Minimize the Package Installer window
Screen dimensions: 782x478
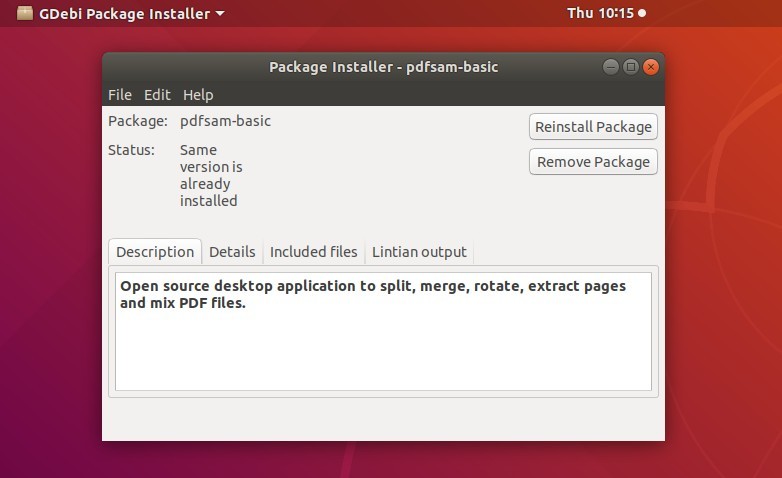[610, 67]
